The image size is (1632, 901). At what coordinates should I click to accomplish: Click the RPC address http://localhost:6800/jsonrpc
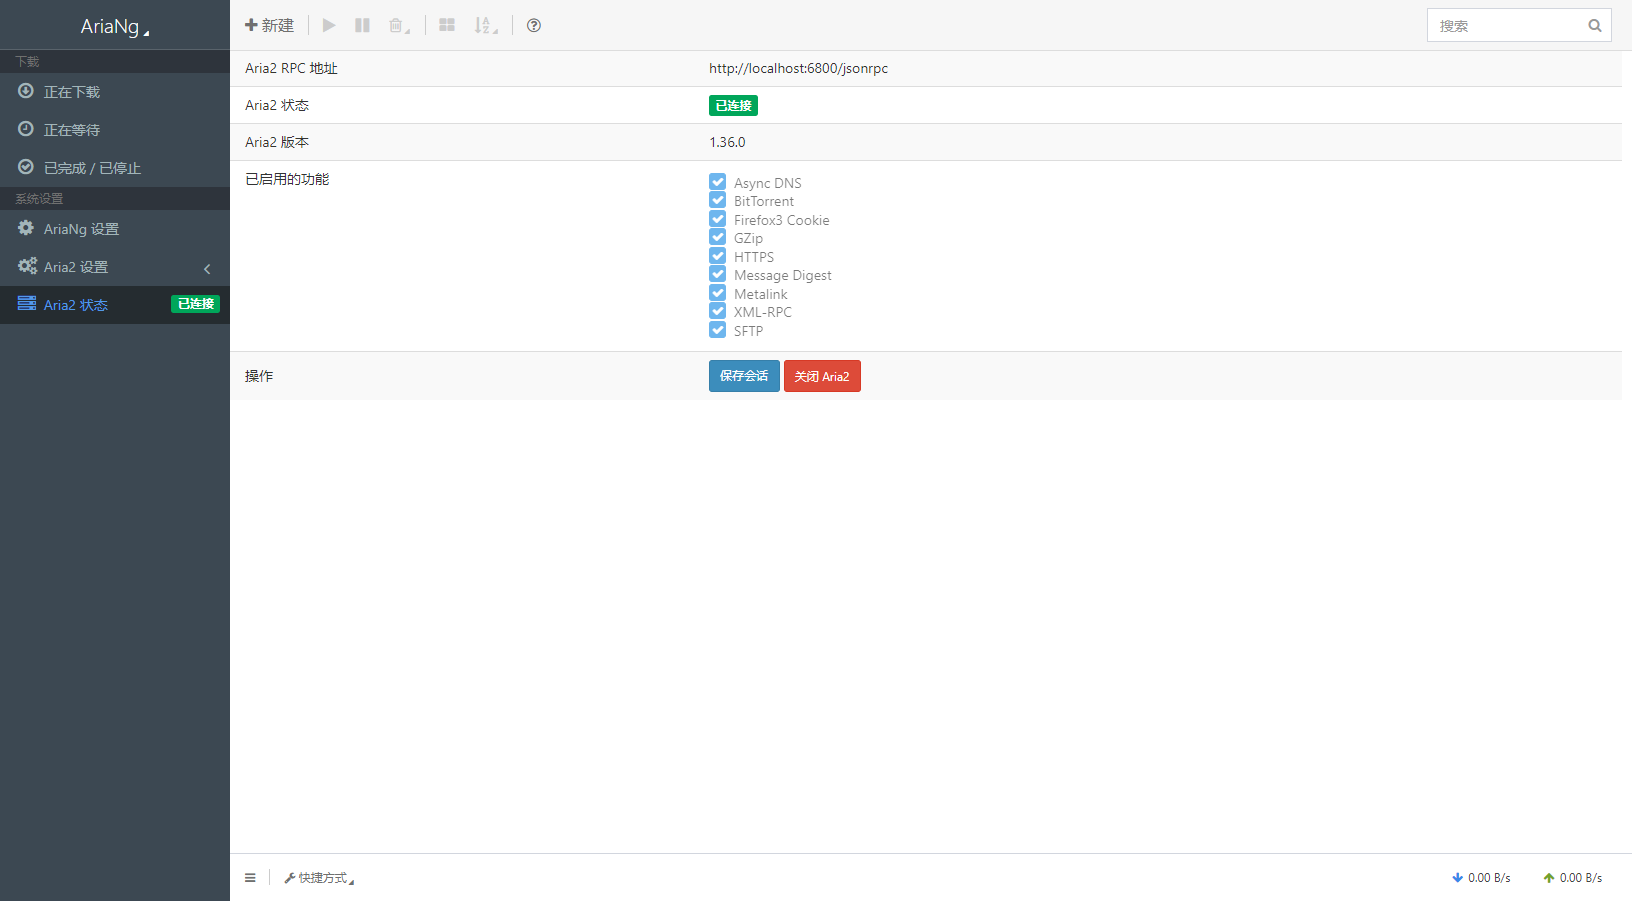coord(798,68)
